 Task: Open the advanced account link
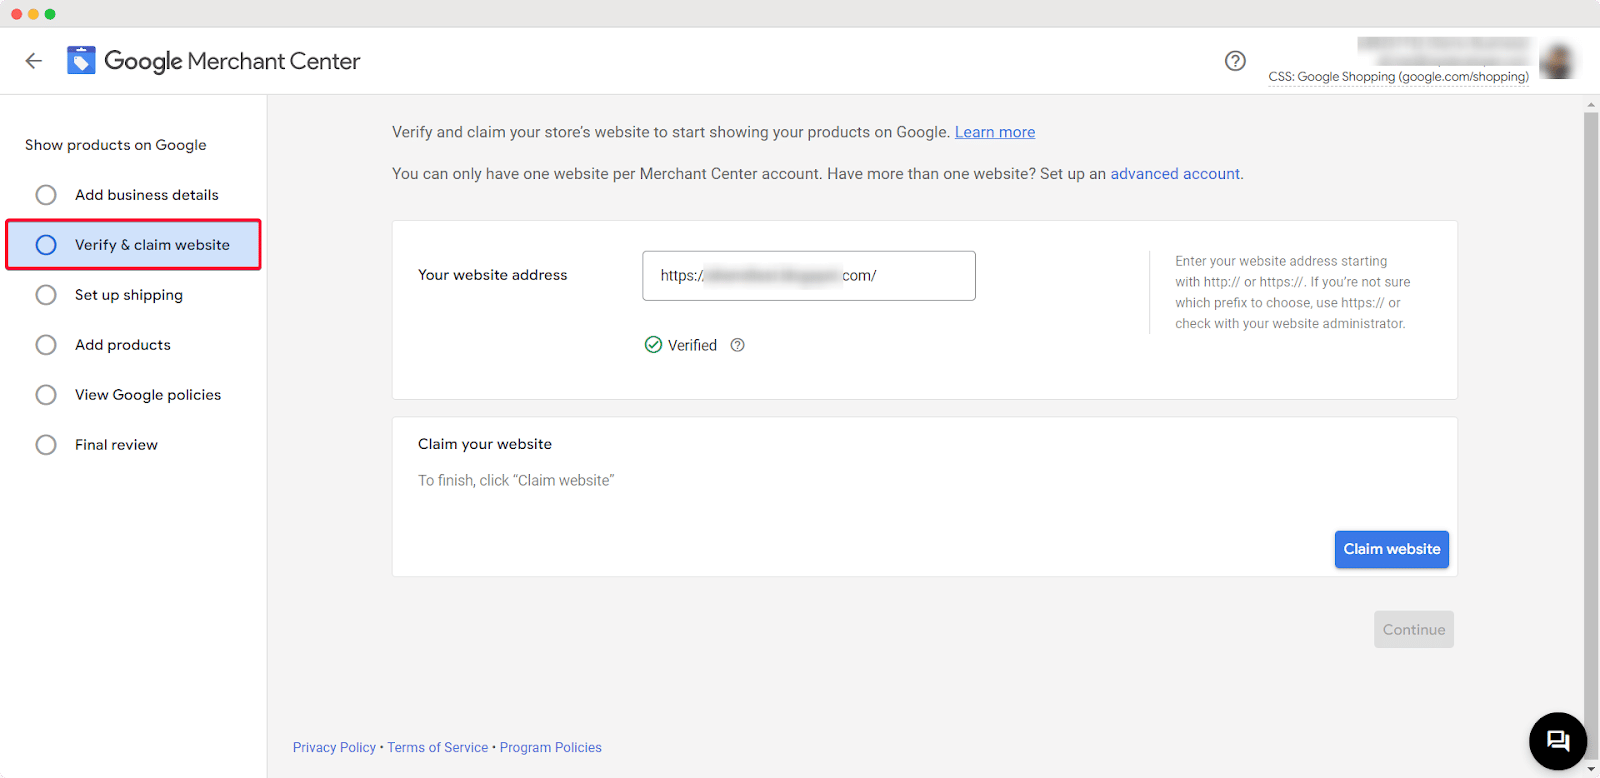click(1175, 174)
